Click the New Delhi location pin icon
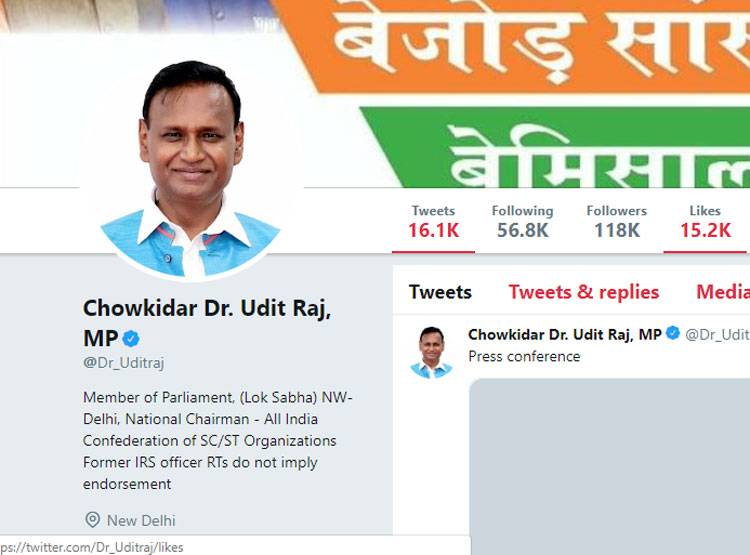Screen dimensions: 750x555 pos(92,520)
